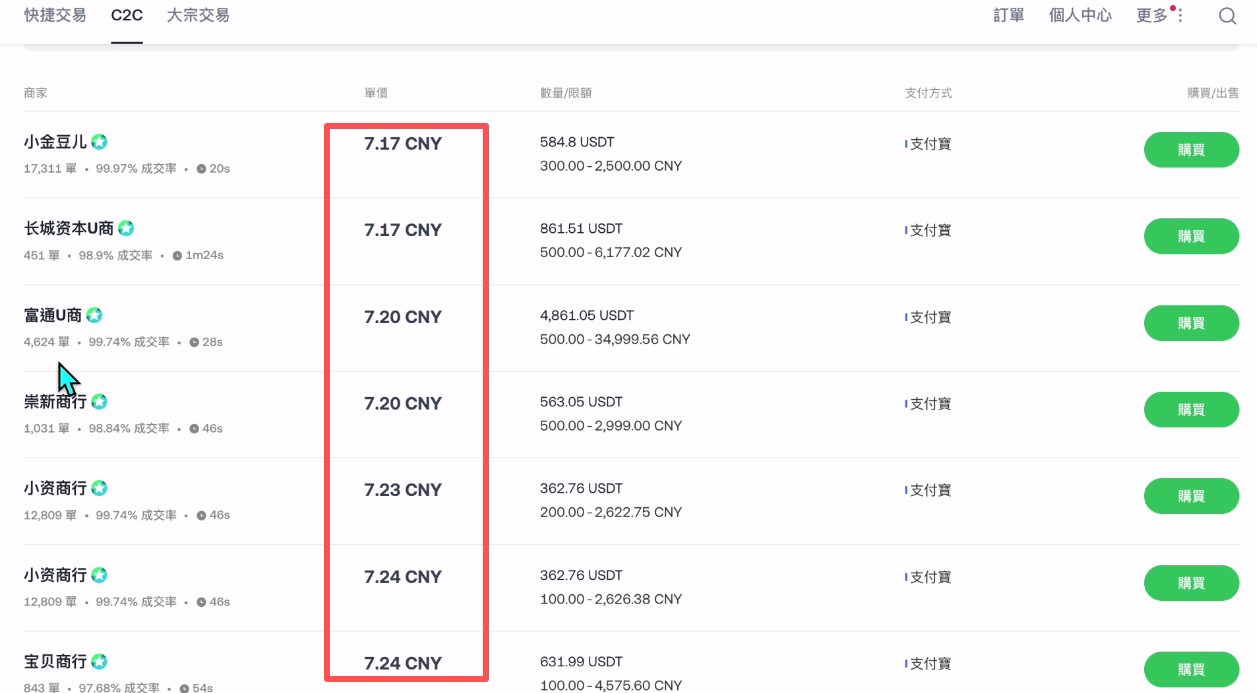The height and width of the screenshot is (693, 1257).
Task: Click clock icon in 富通U商 row
Action: coord(193,342)
